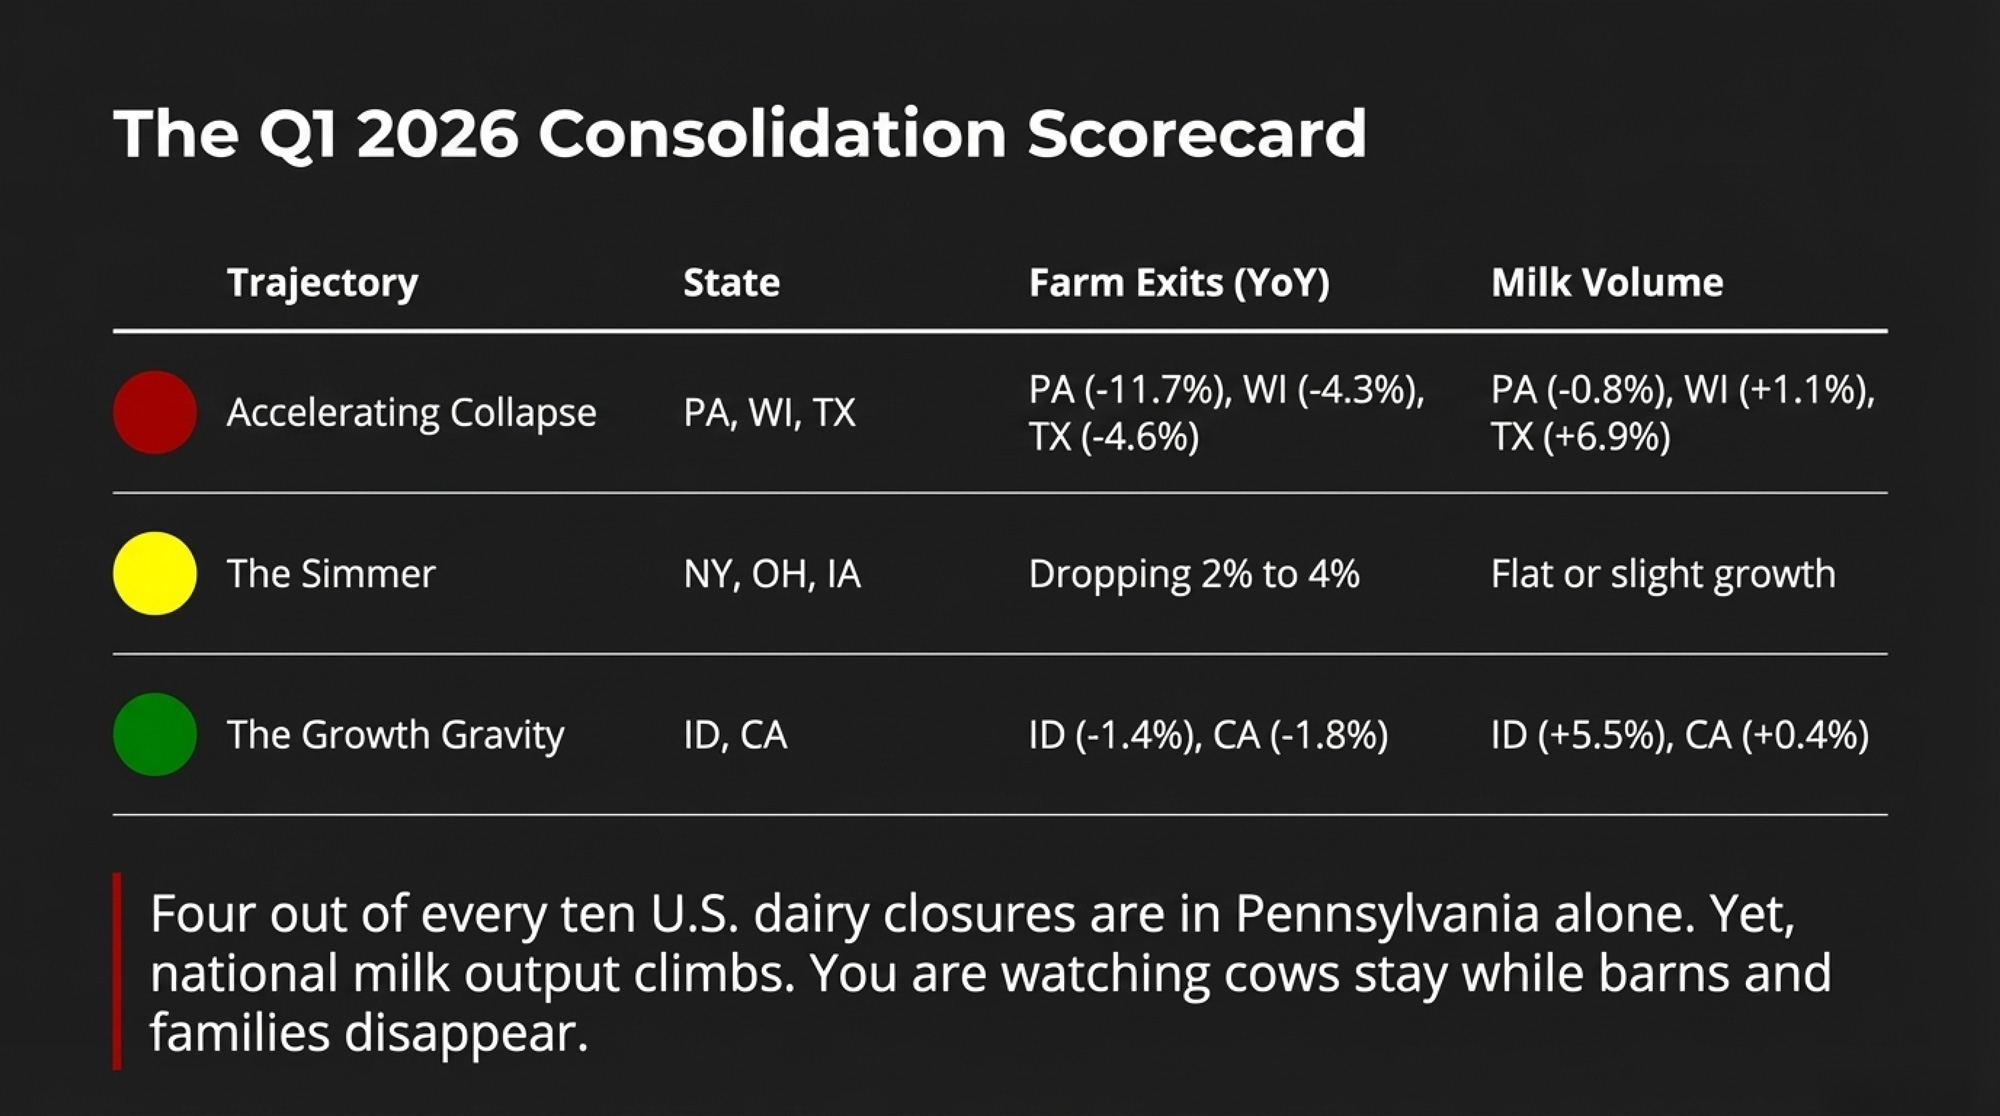Click the 'ID (-1.4%), CA (-1.8%)' farm exits cell
The height and width of the screenshot is (1116, 2000).
coord(1208,735)
